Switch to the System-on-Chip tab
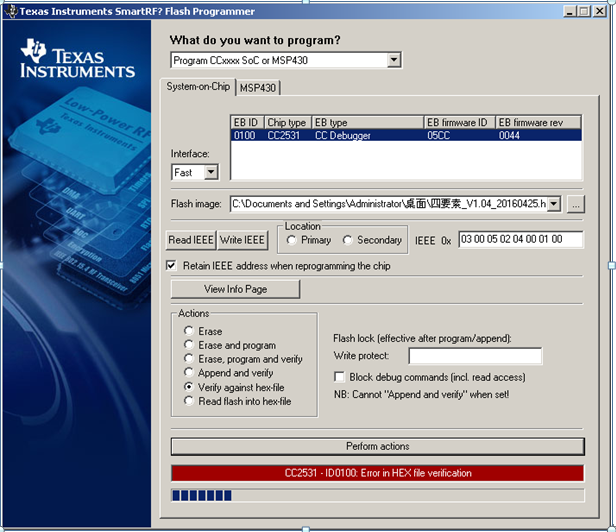Viewport: 616px width, 532px height. [x=198, y=86]
